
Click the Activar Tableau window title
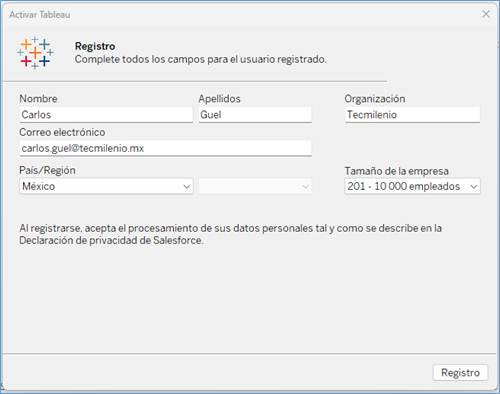pos(40,15)
